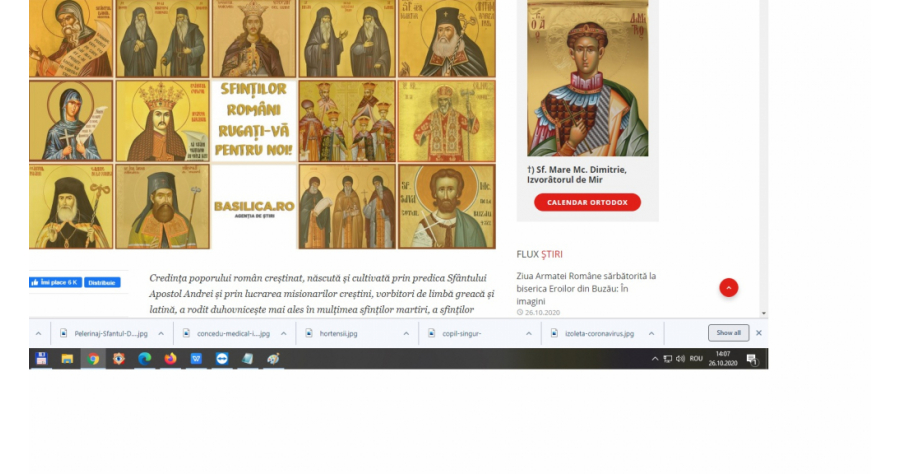900x474 pixels.
Task: Switch to Google Chrome in taskbar
Action: click(93, 359)
